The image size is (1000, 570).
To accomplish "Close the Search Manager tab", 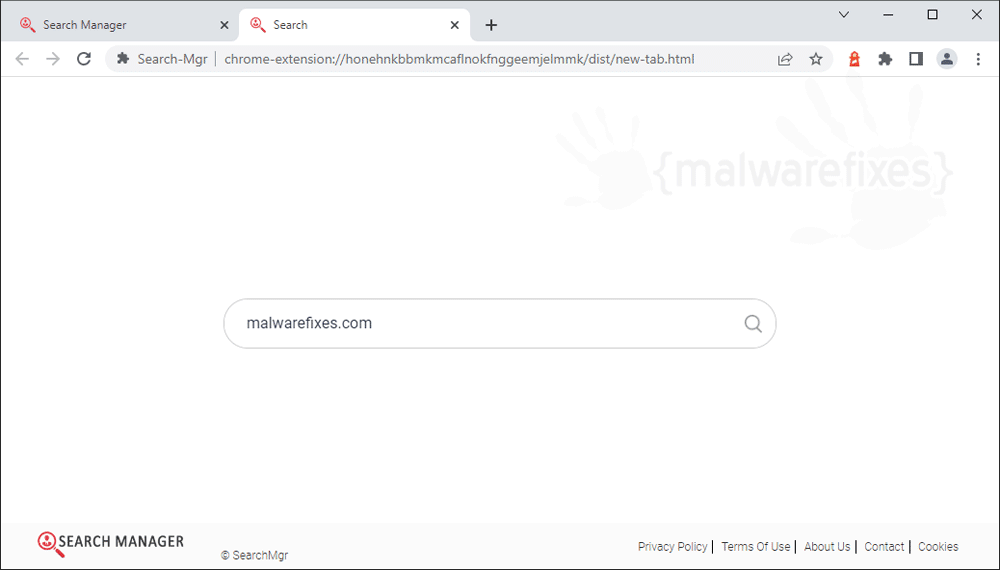I will click(x=224, y=25).
